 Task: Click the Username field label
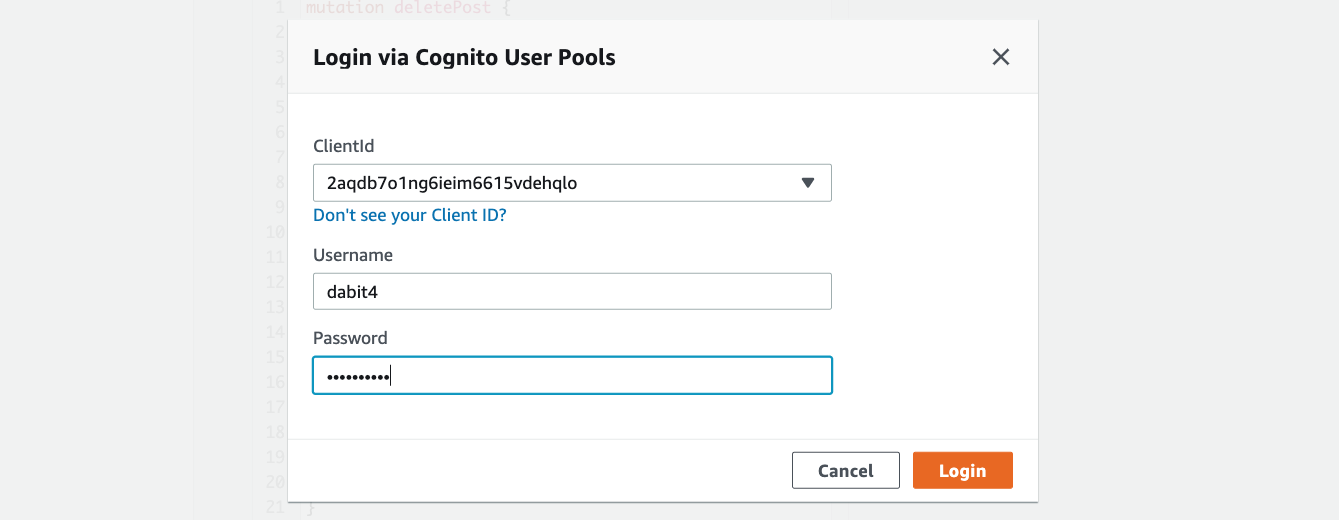point(353,255)
